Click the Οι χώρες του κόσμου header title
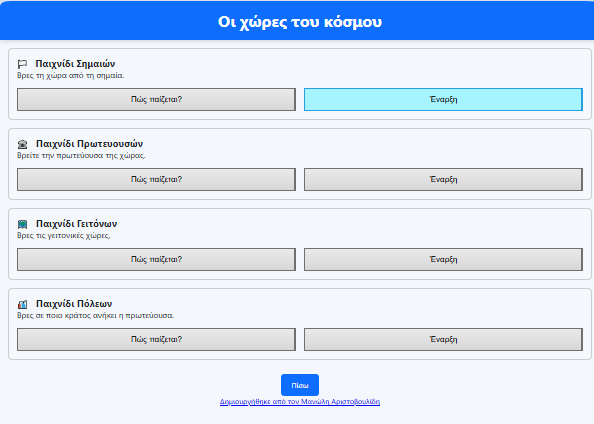The height and width of the screenshot is (424, 594). pos(300,22)
